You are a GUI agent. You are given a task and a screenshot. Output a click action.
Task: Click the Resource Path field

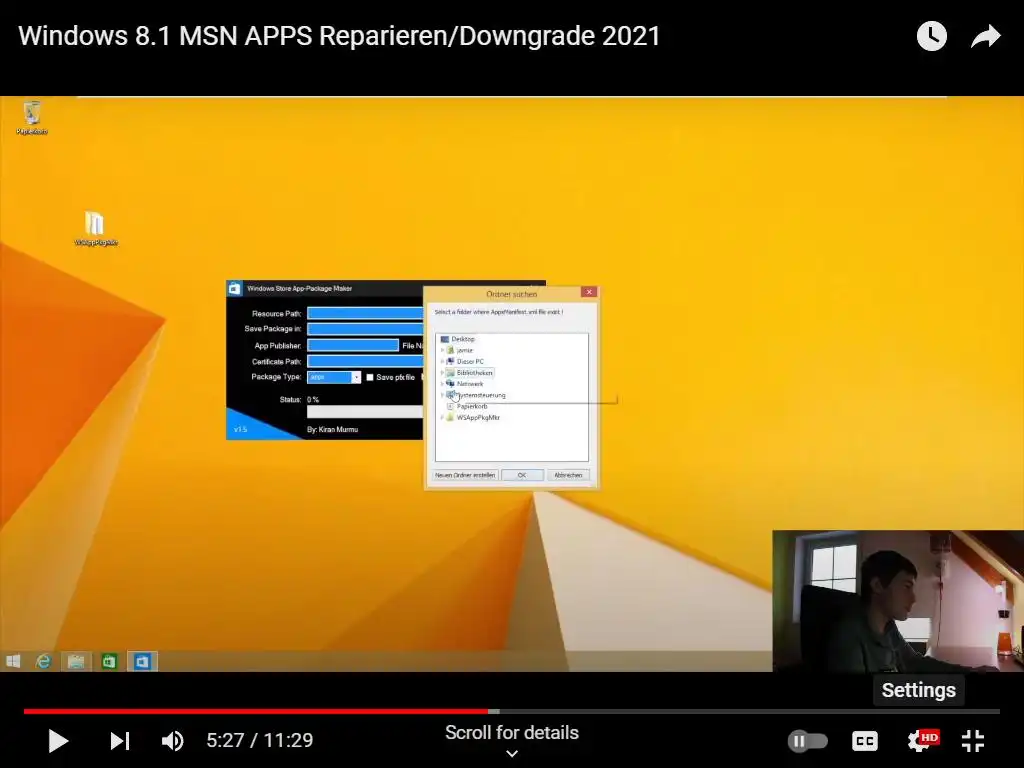[365, 313]
